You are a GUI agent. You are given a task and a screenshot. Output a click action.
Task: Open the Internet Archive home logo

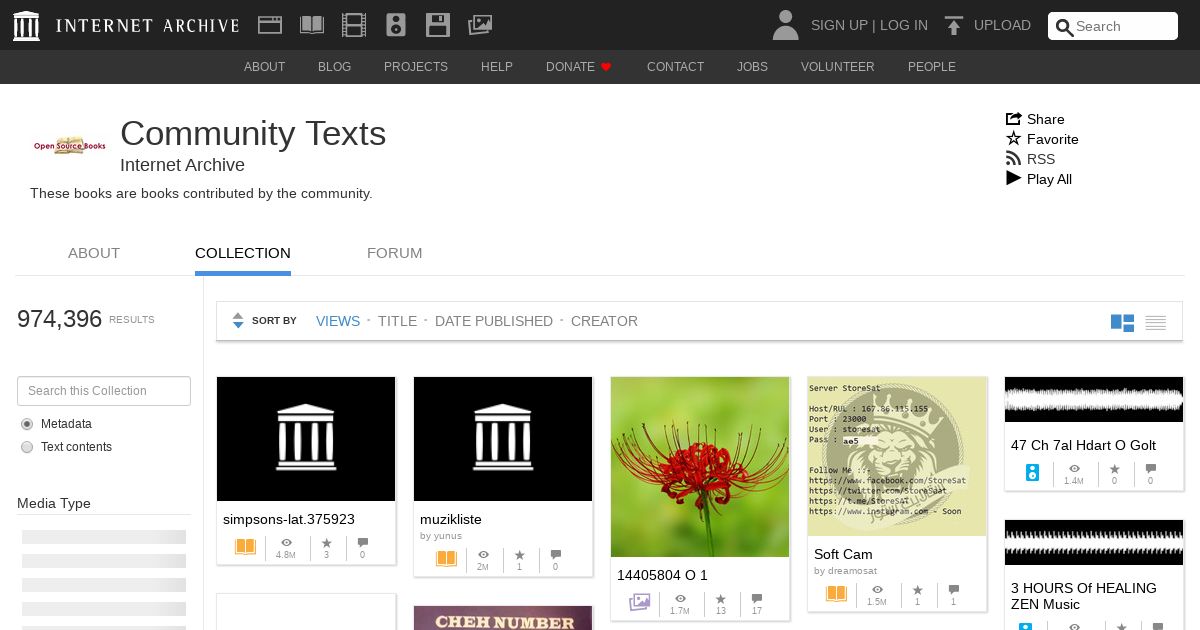point(126,26)
